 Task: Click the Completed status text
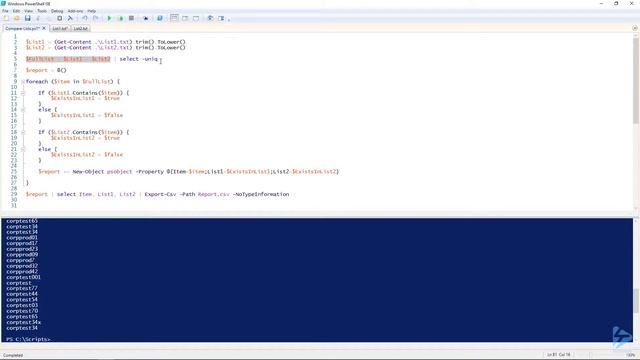pyautogui.click(x=13, y=355)
